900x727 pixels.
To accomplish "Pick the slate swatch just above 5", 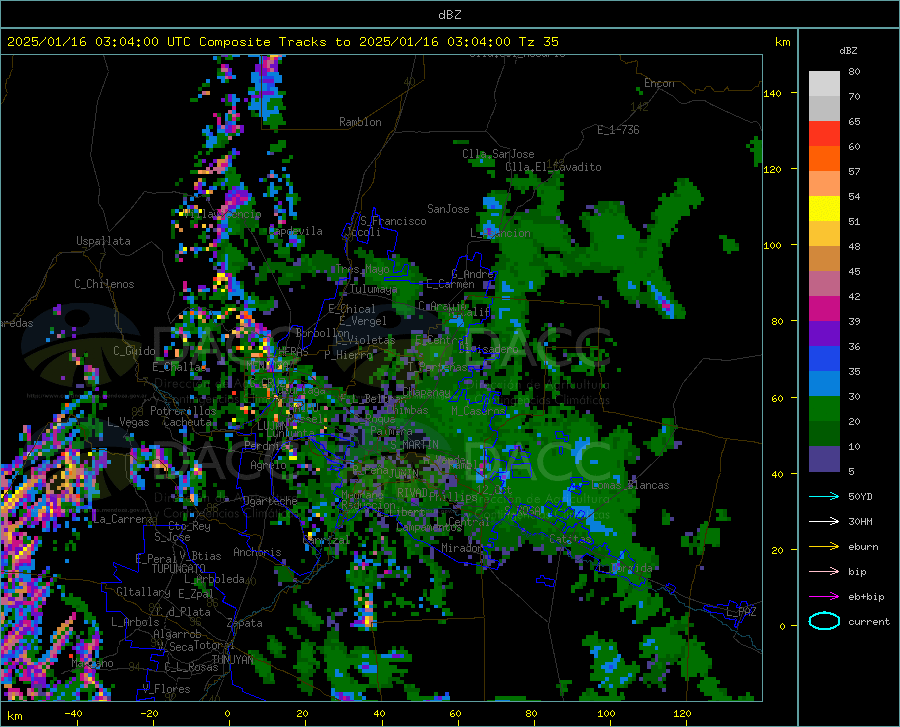I will pyautogui.click(x=824, y=459).
